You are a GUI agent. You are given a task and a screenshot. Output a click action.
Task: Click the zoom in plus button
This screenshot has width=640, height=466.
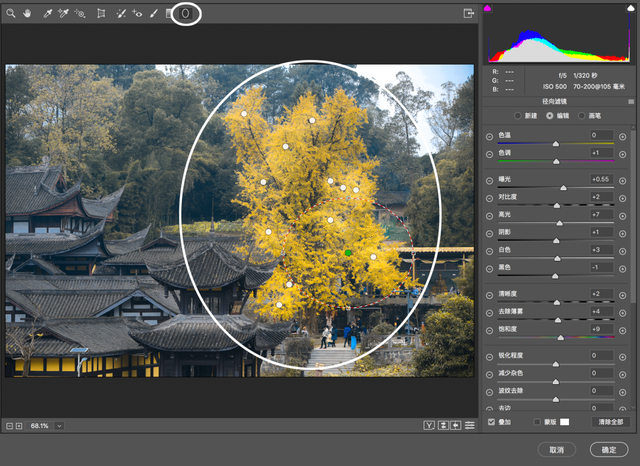click(x=19, y=426)
